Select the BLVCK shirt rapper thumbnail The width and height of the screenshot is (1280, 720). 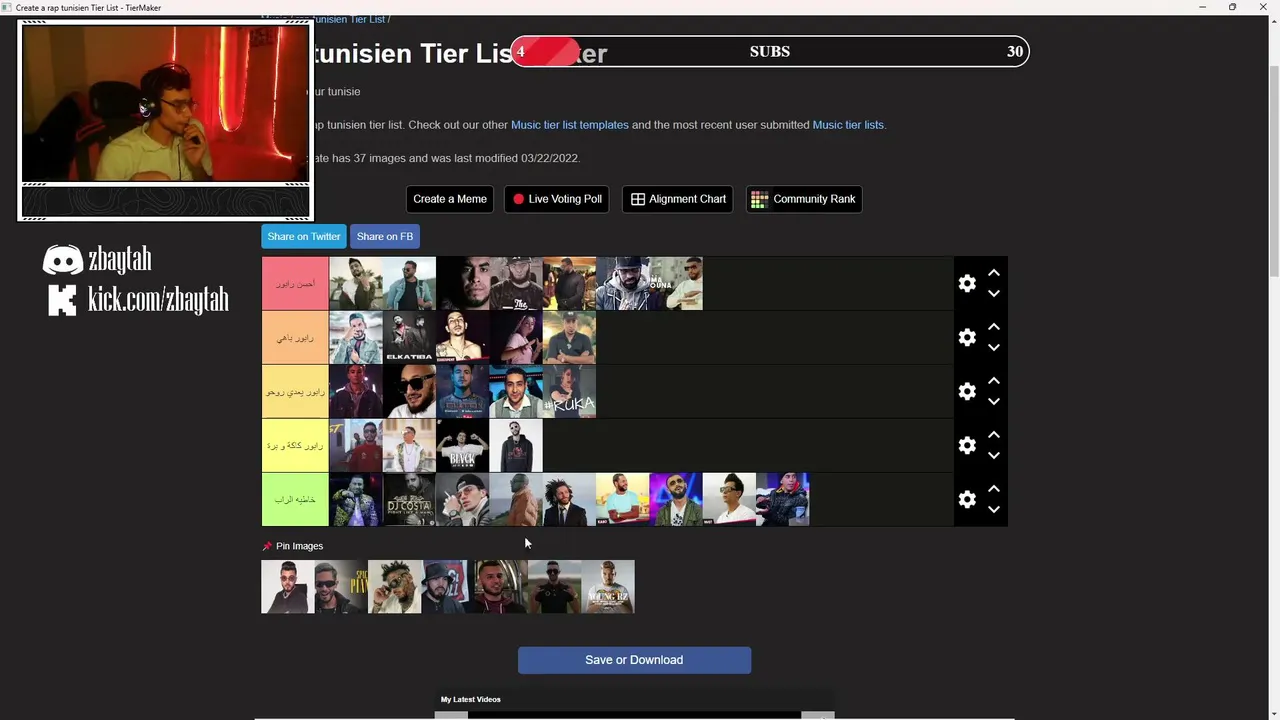(x=462, y=446)
